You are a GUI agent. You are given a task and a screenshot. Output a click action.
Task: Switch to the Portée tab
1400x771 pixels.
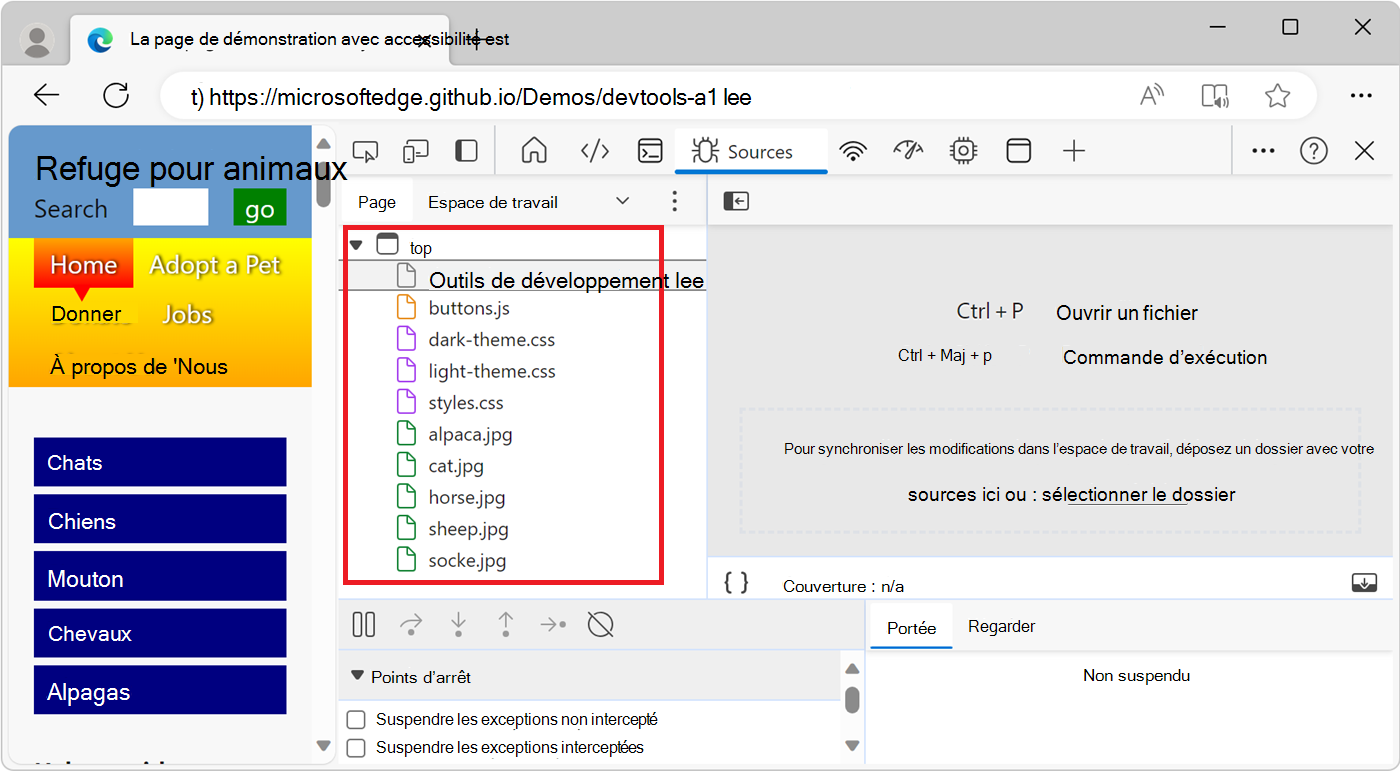tap(911, 628)
